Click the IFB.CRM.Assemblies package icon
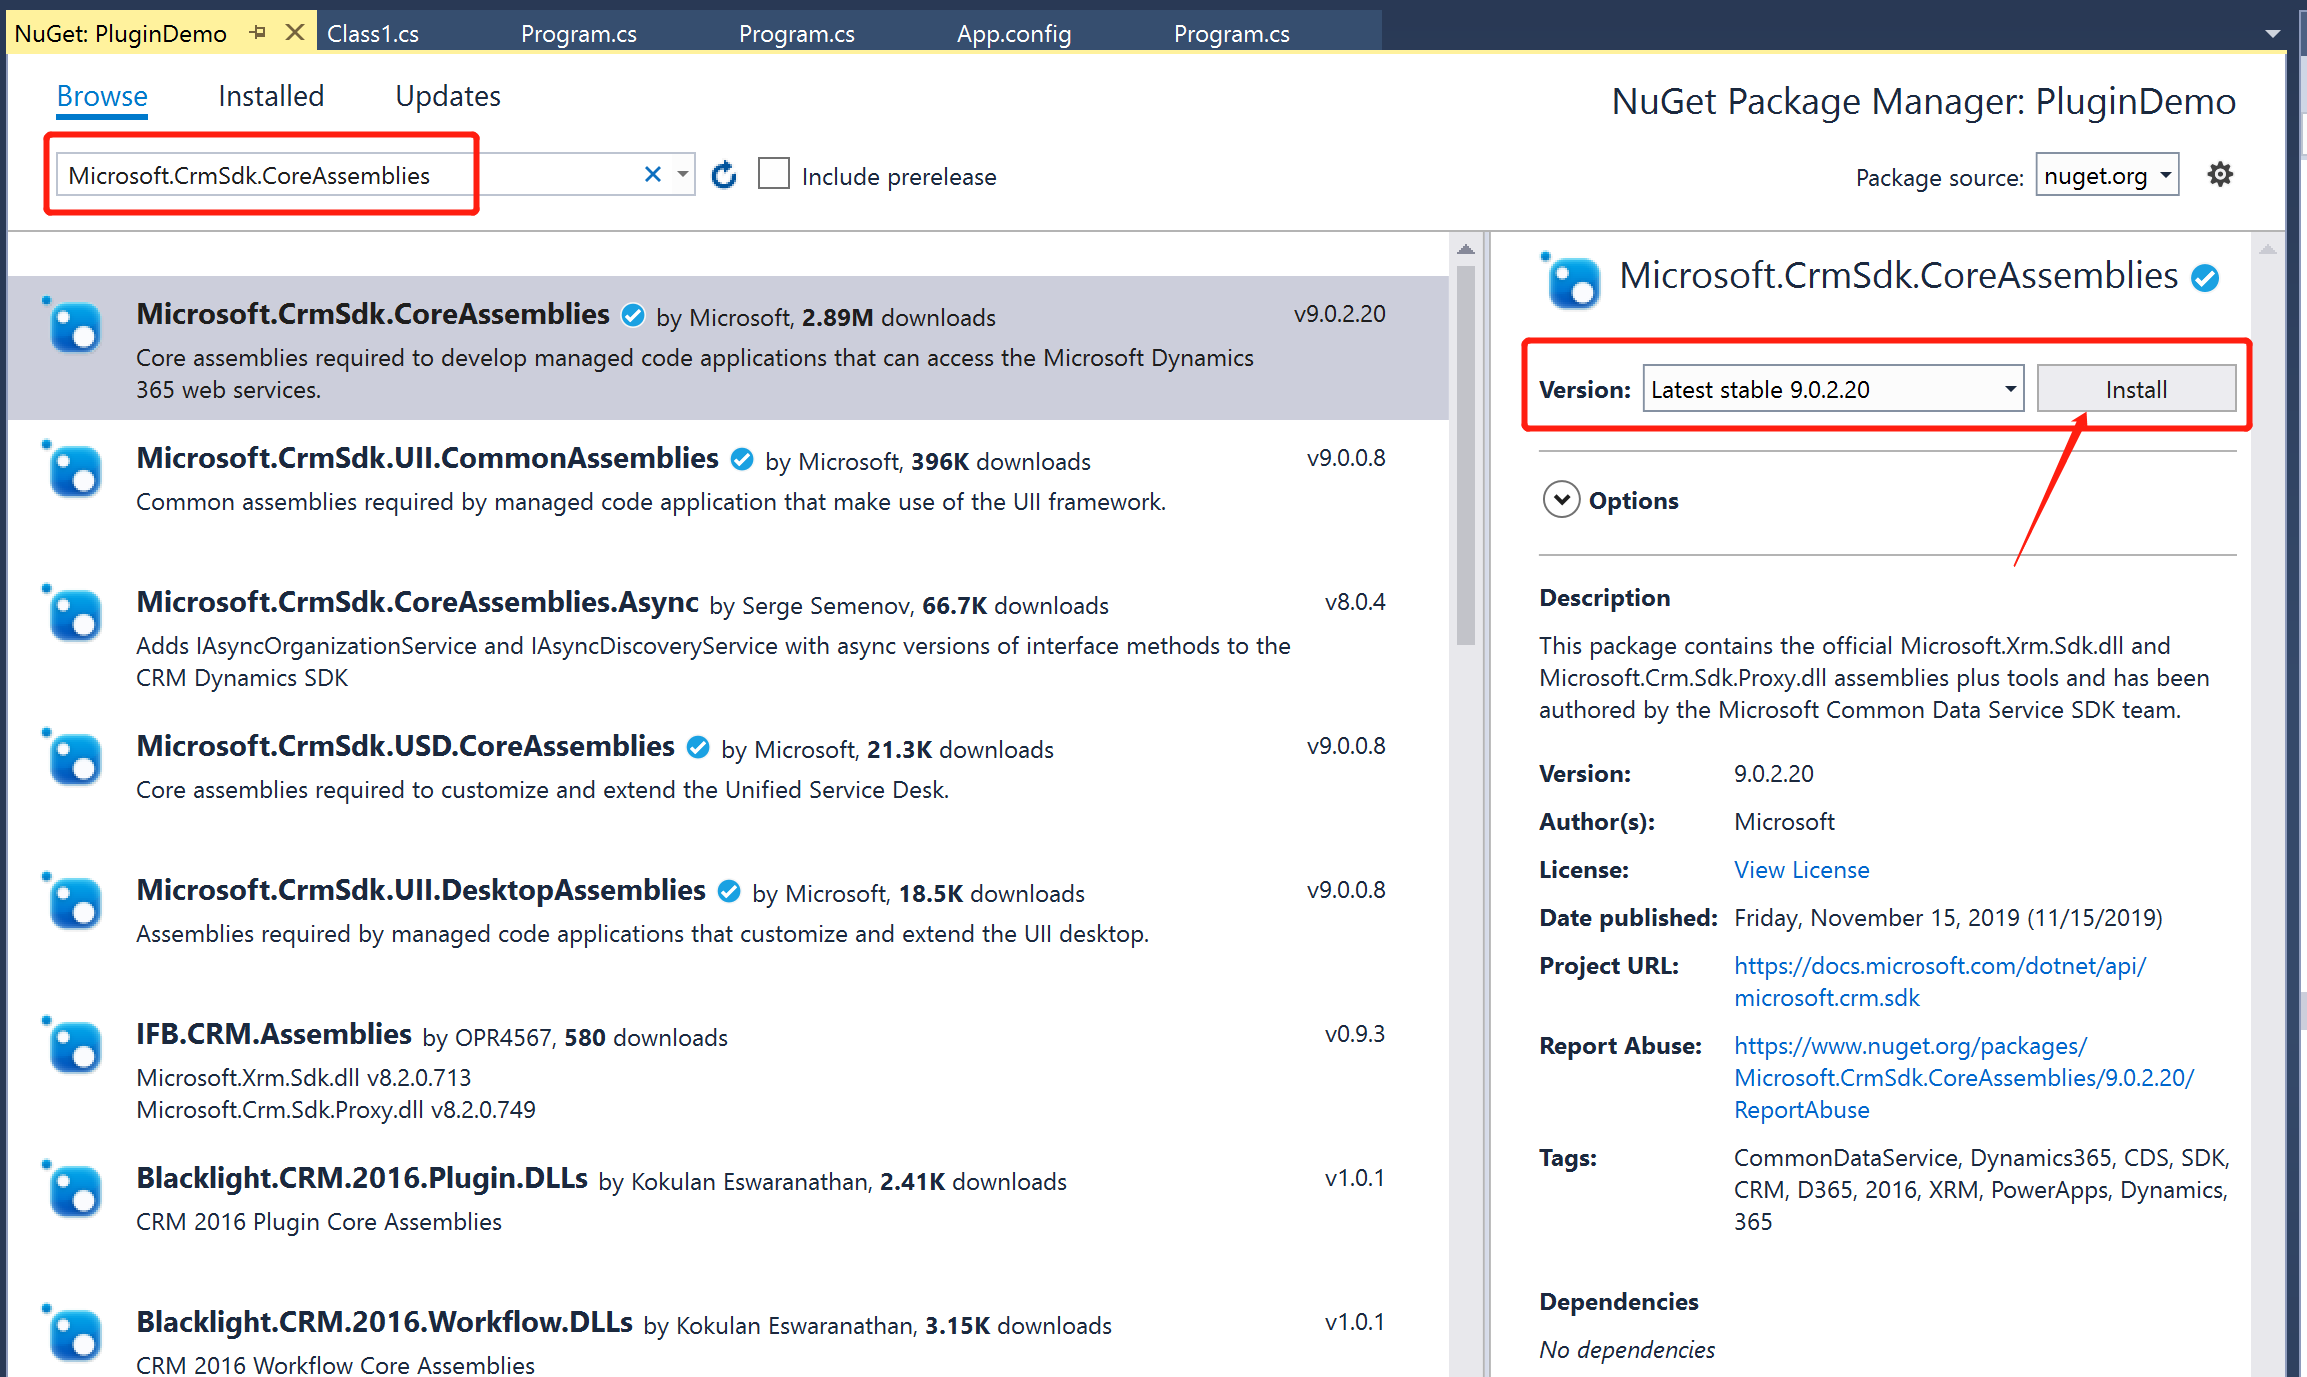The height and width of the screenshot is (1377, 2307). tap(73, 1045)
